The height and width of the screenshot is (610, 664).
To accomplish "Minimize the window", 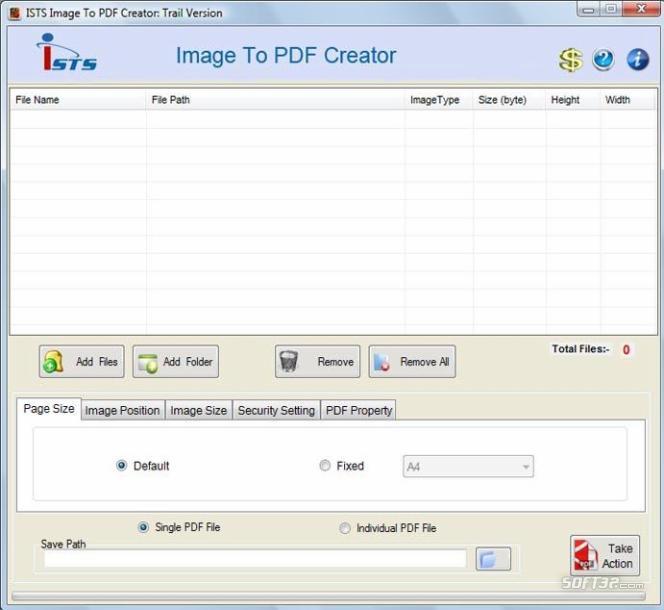I will tap(588, 9).
